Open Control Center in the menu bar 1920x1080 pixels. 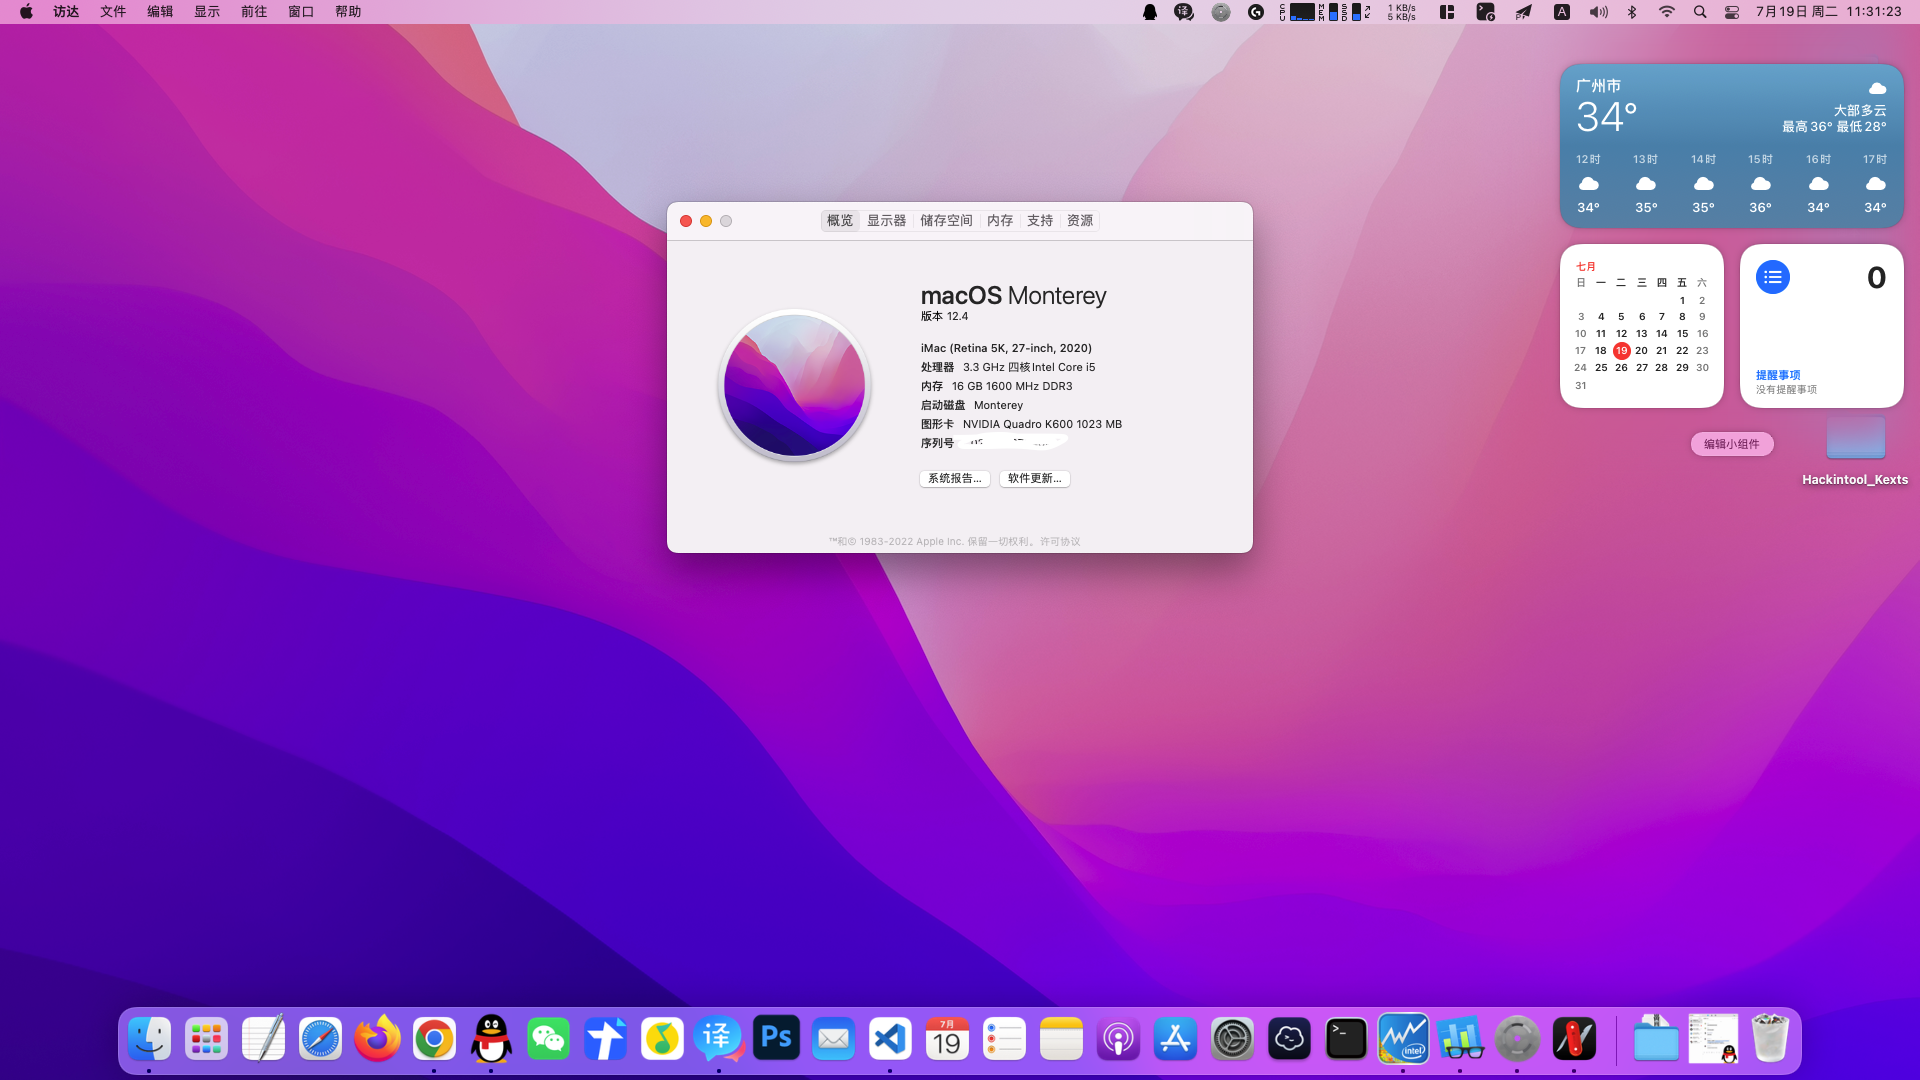point(1732,12)
